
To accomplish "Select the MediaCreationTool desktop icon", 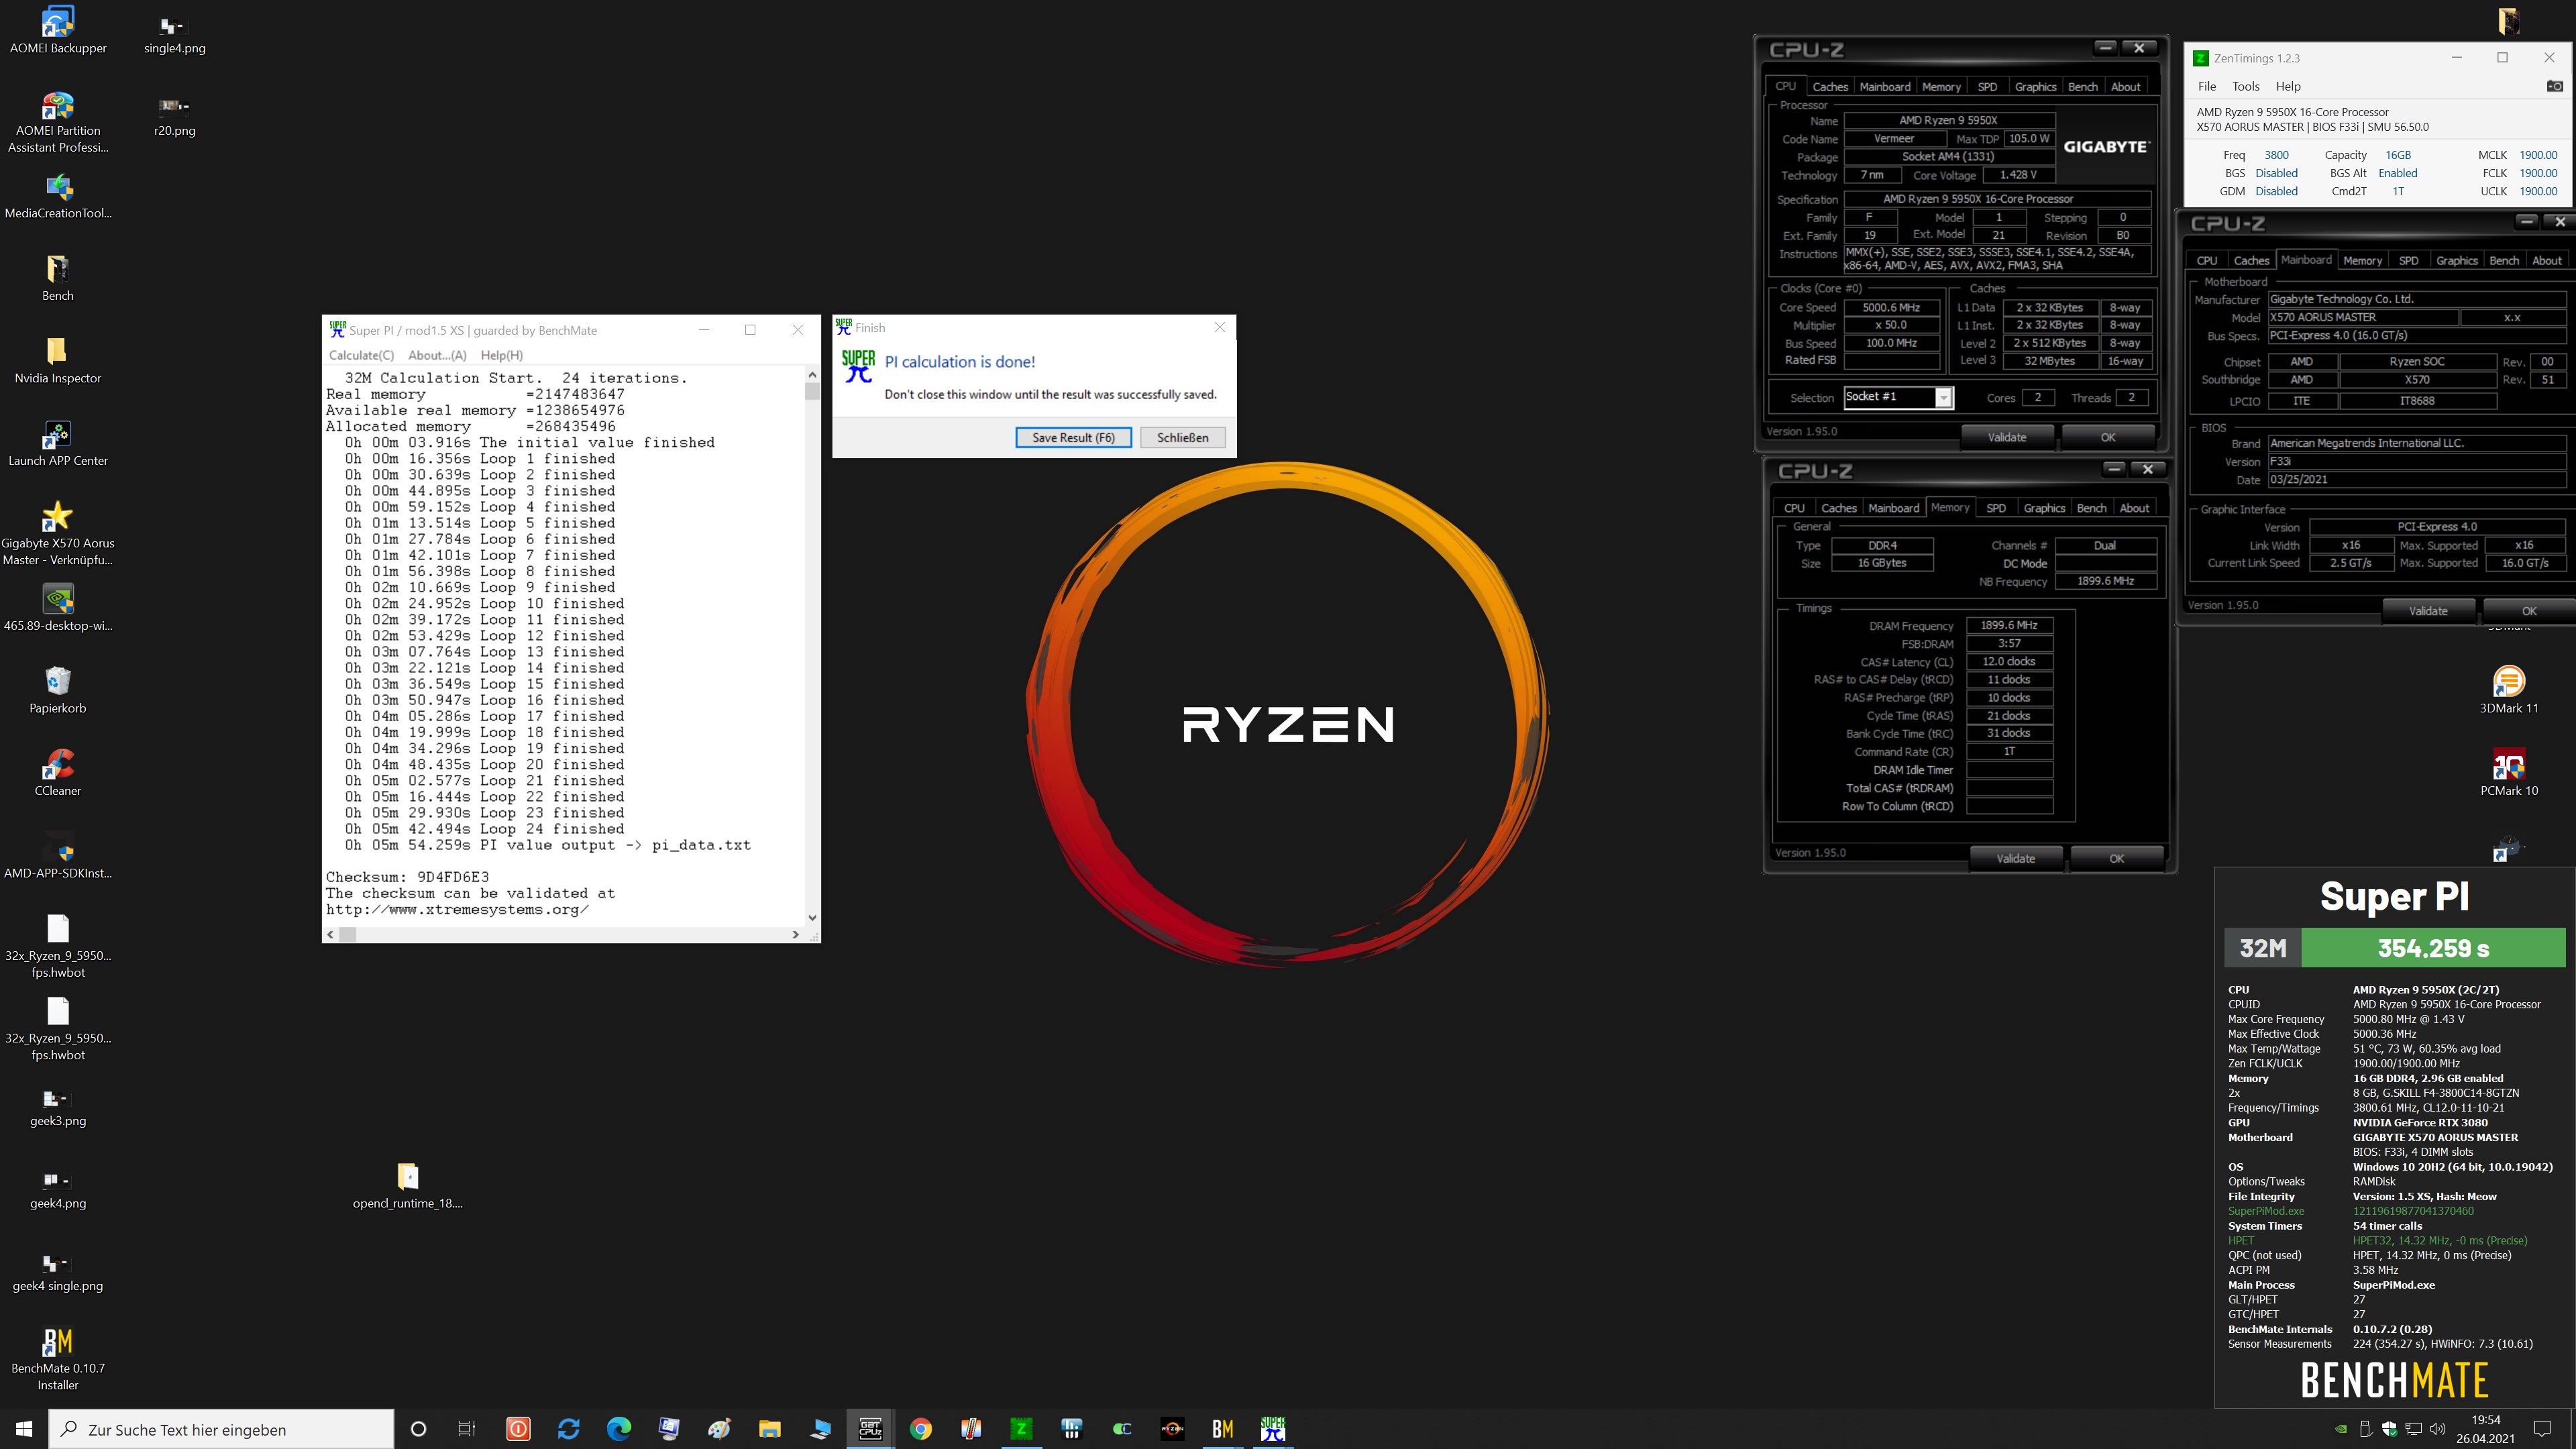I will click(58, 196).
